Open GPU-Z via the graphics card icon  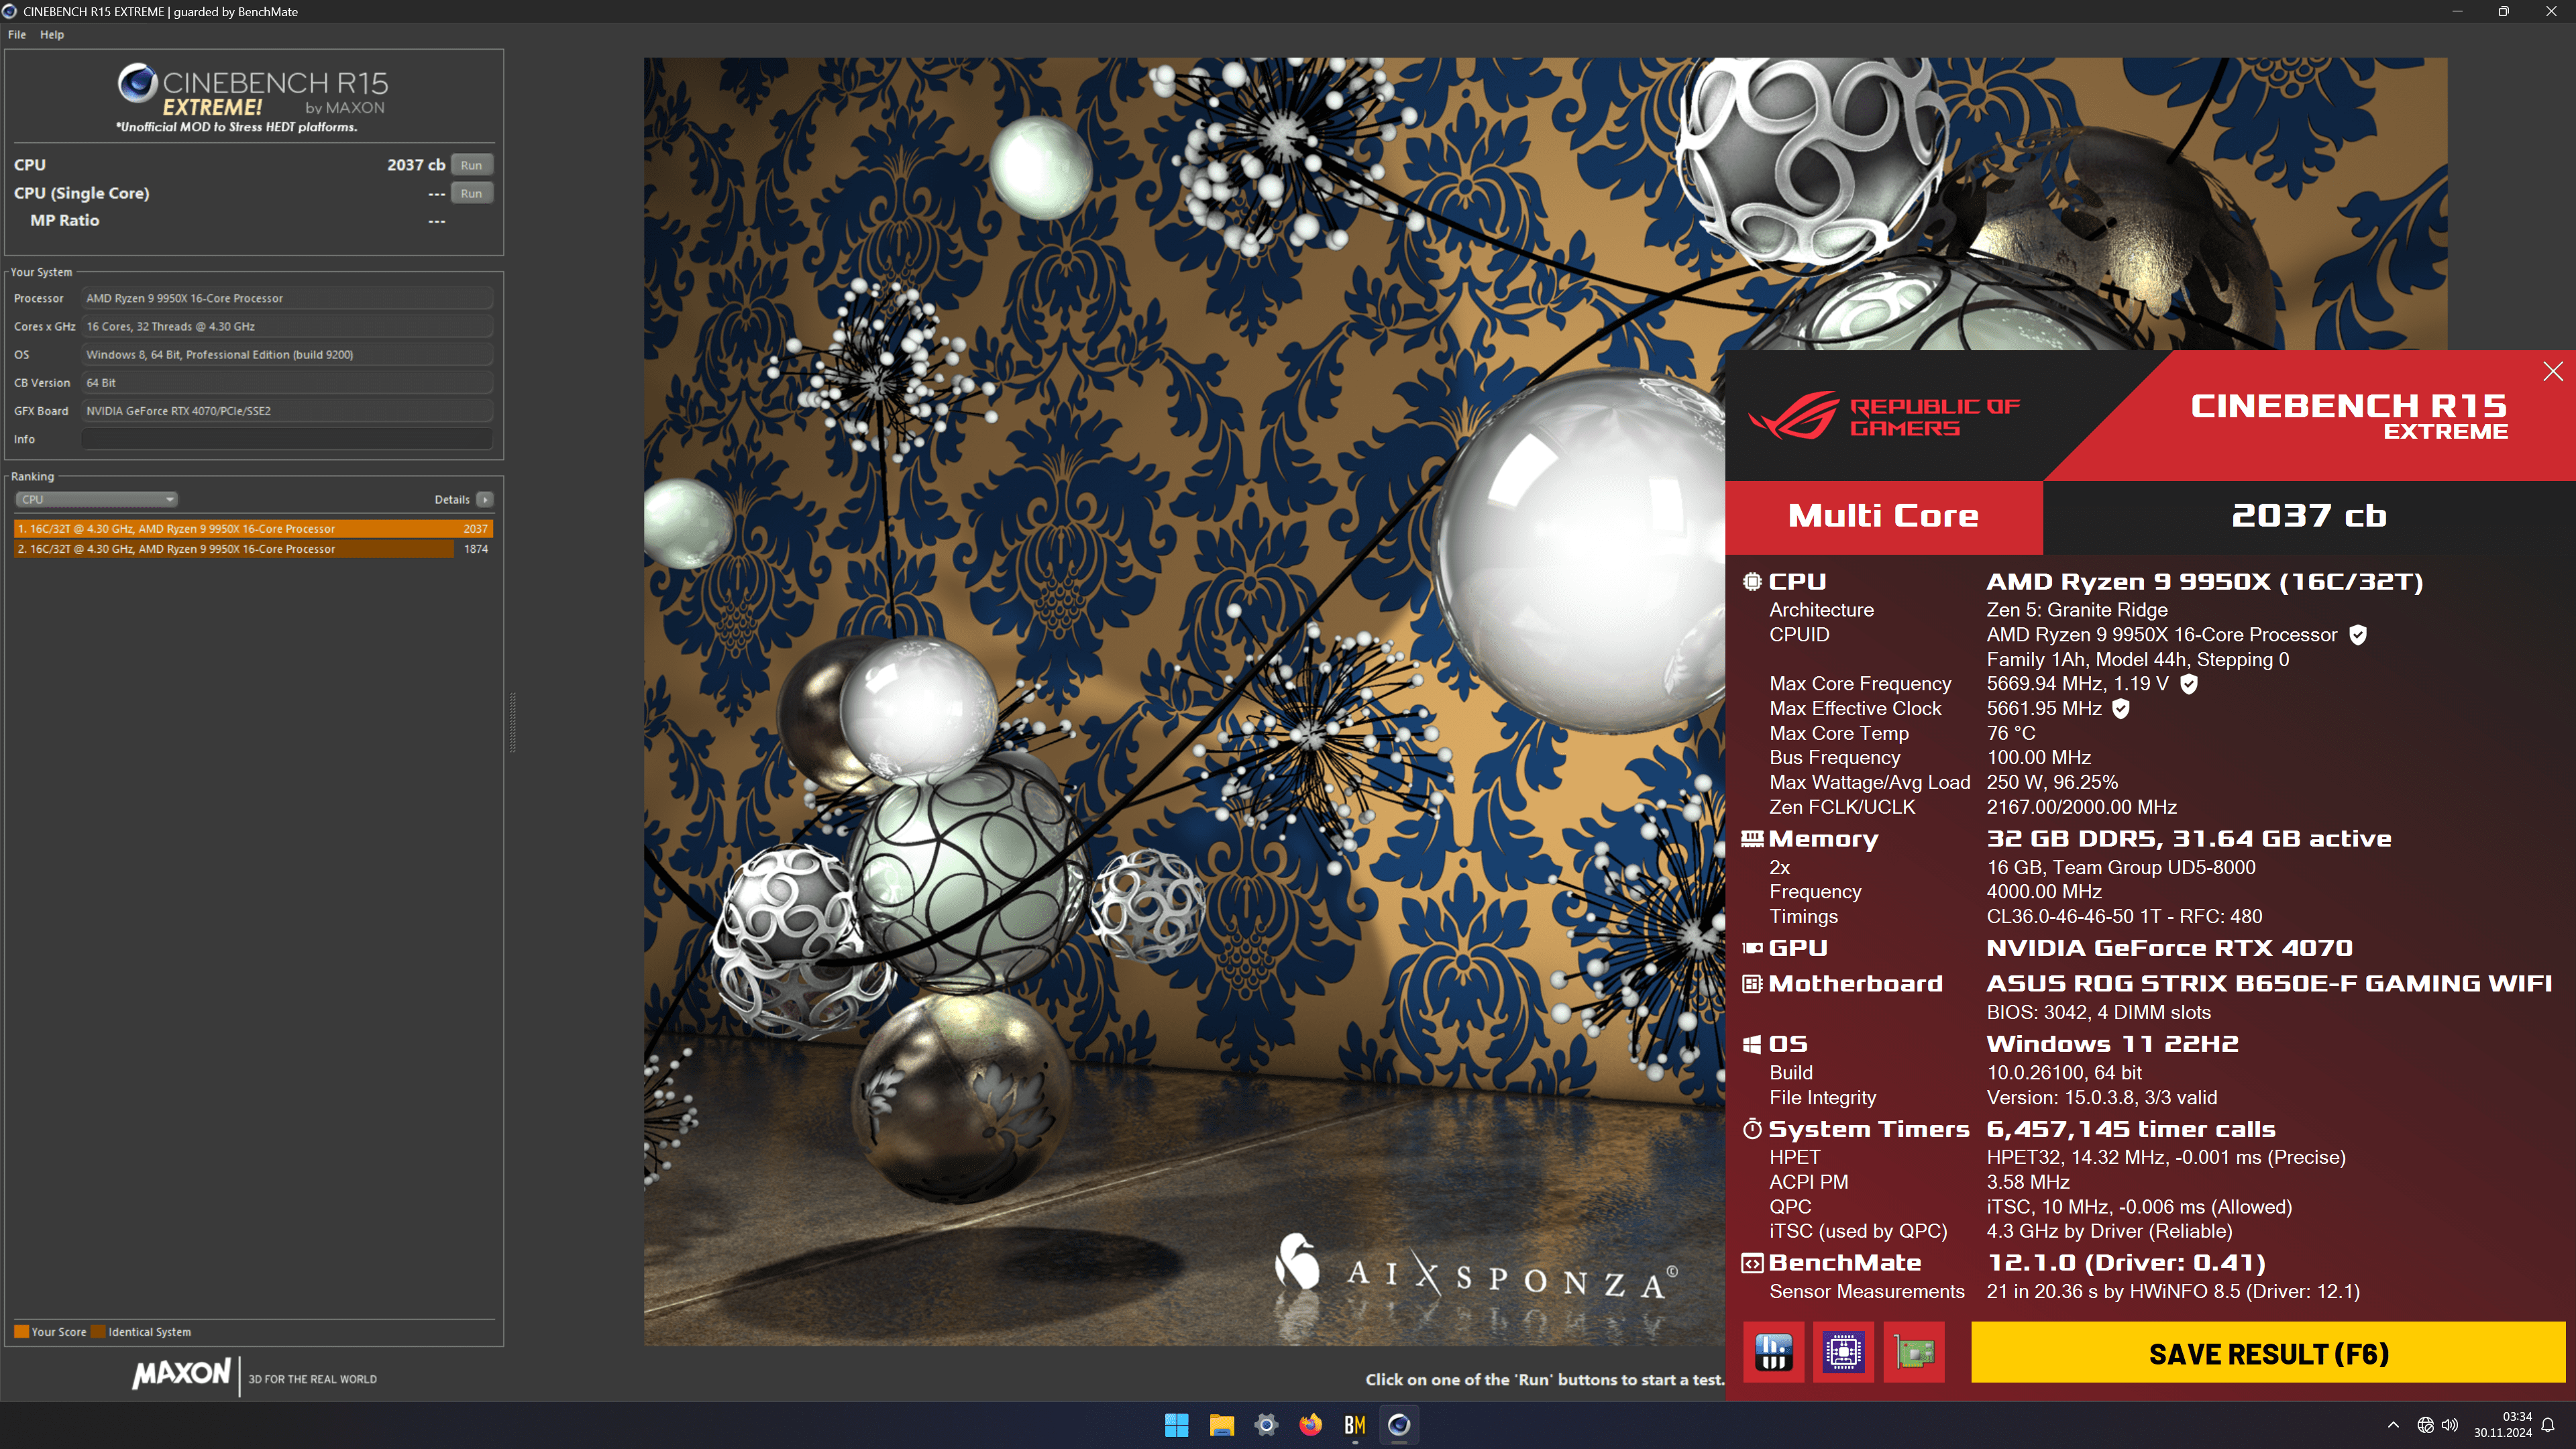click(1914, 1353)
